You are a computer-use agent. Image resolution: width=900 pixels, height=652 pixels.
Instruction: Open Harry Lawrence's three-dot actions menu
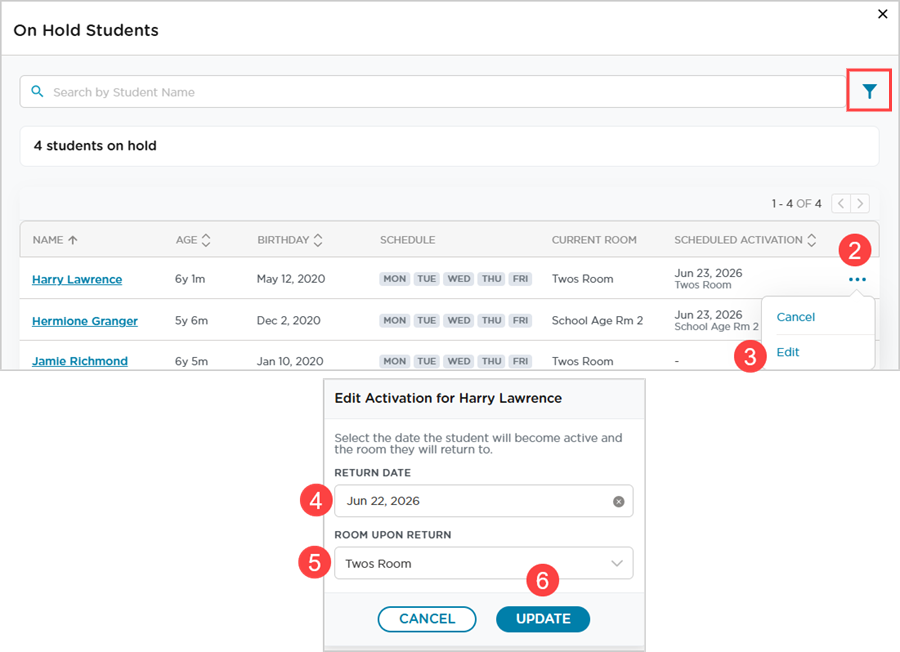pos(857,280)
